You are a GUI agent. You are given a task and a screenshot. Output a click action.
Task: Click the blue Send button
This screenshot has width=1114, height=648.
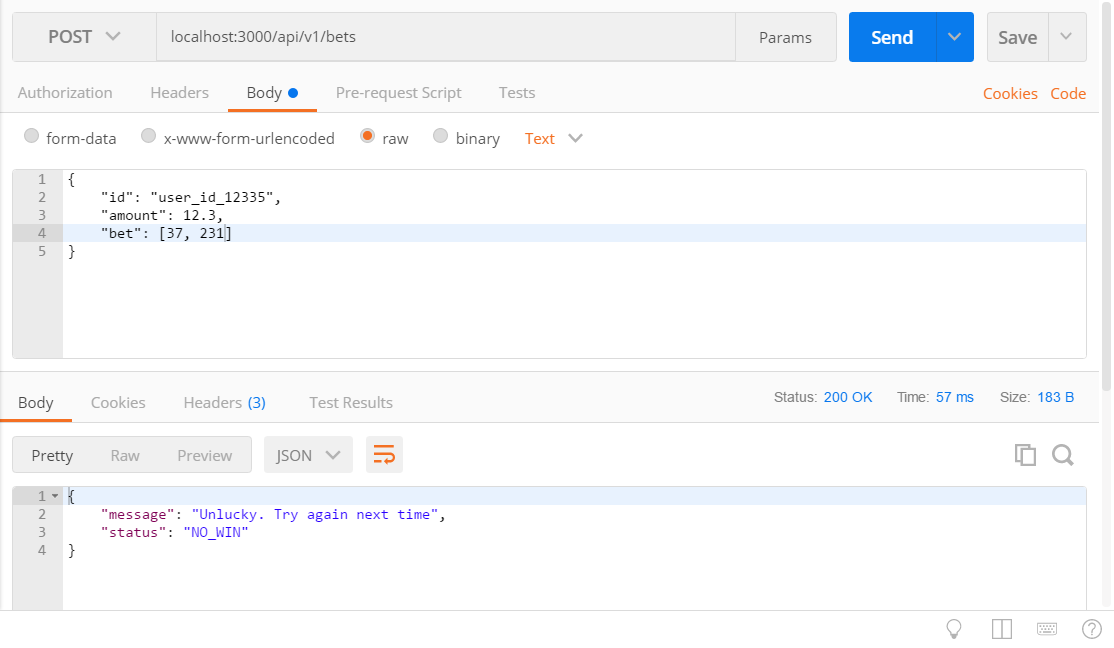892,37
